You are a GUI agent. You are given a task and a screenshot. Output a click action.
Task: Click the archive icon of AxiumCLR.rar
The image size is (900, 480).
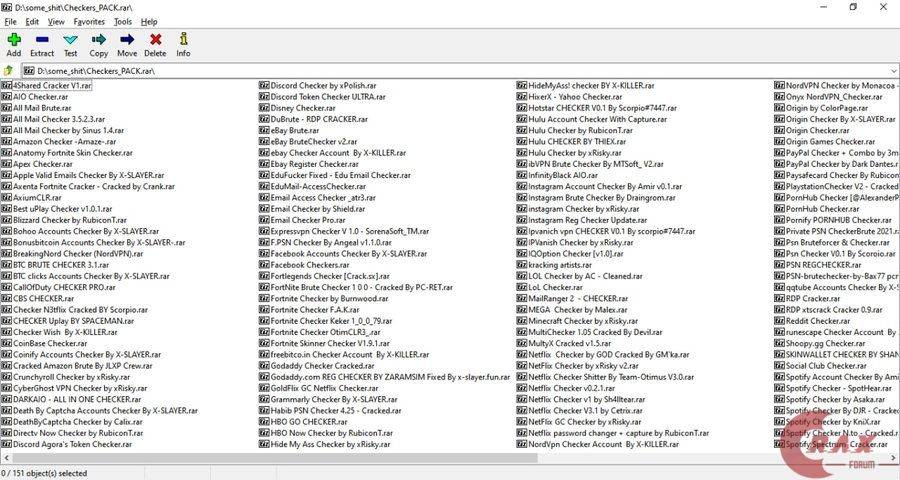[6, 198]
